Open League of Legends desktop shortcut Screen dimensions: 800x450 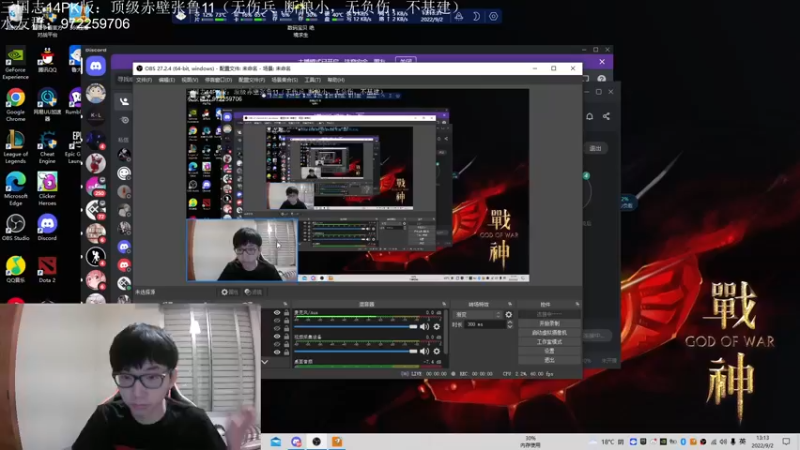(15, 147)
